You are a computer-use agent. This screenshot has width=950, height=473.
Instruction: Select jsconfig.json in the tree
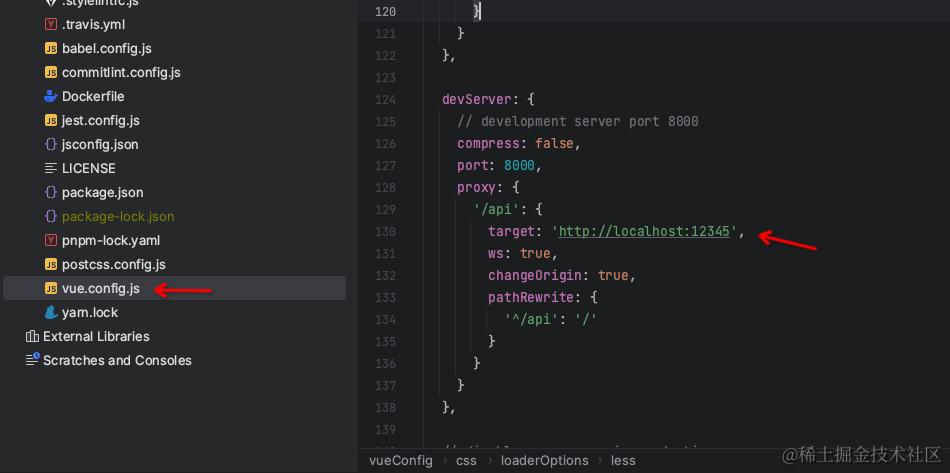click(100, 145)
